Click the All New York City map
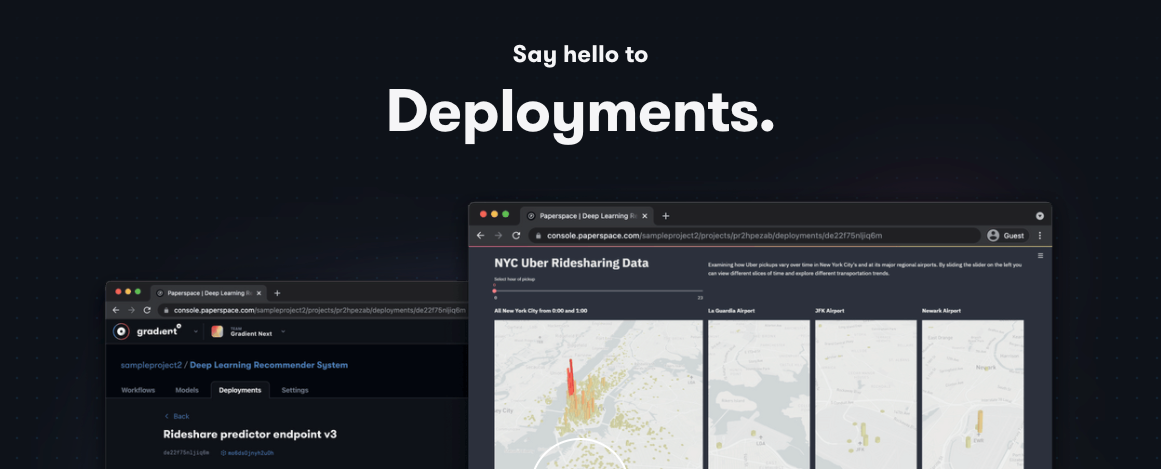 pyautogui.click(x=598, y=394)
